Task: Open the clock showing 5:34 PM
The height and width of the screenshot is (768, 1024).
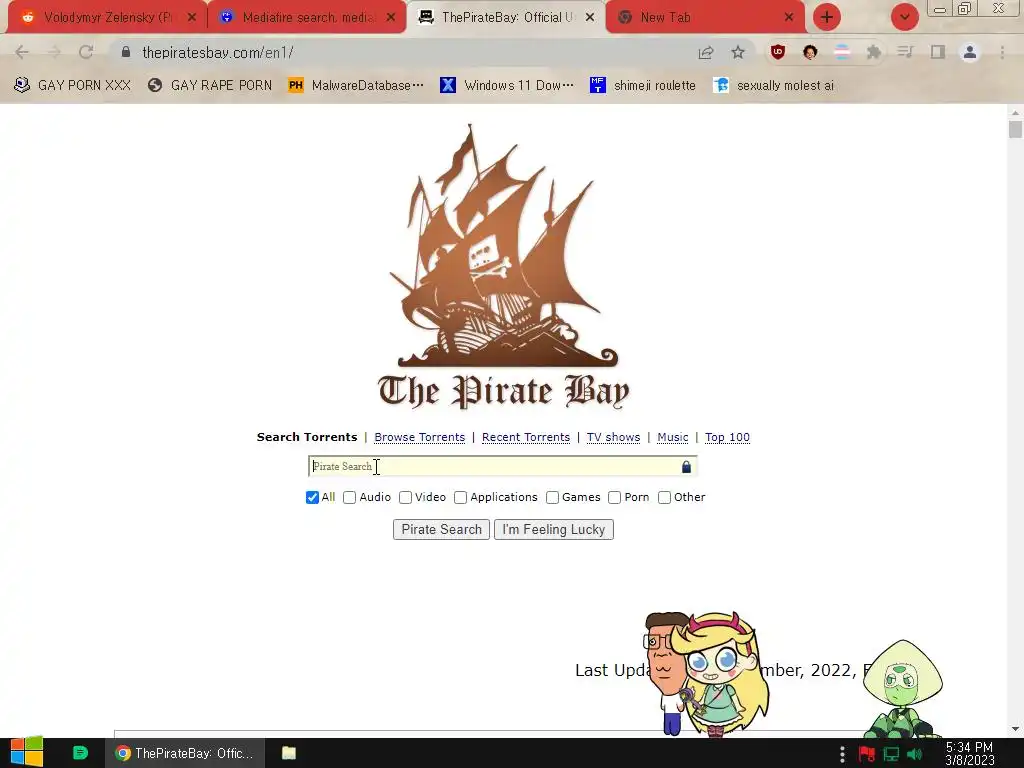Action: click(x=970, y=754)
